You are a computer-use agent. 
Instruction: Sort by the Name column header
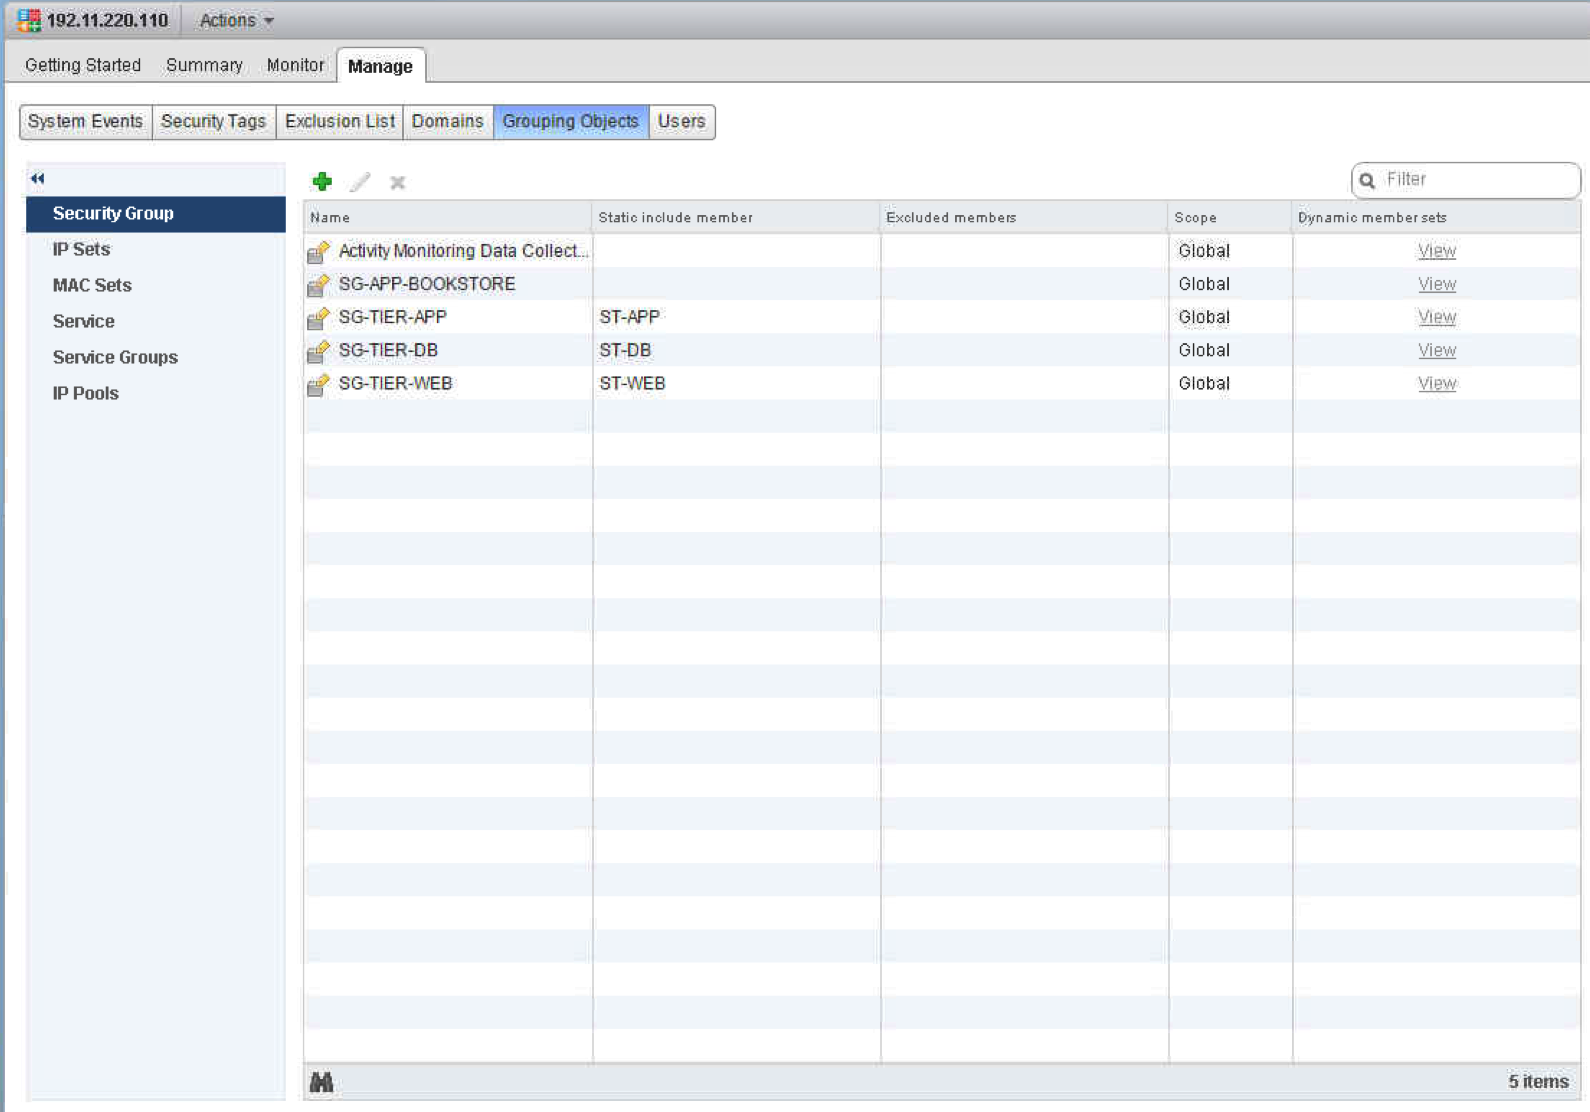(330, 217)
